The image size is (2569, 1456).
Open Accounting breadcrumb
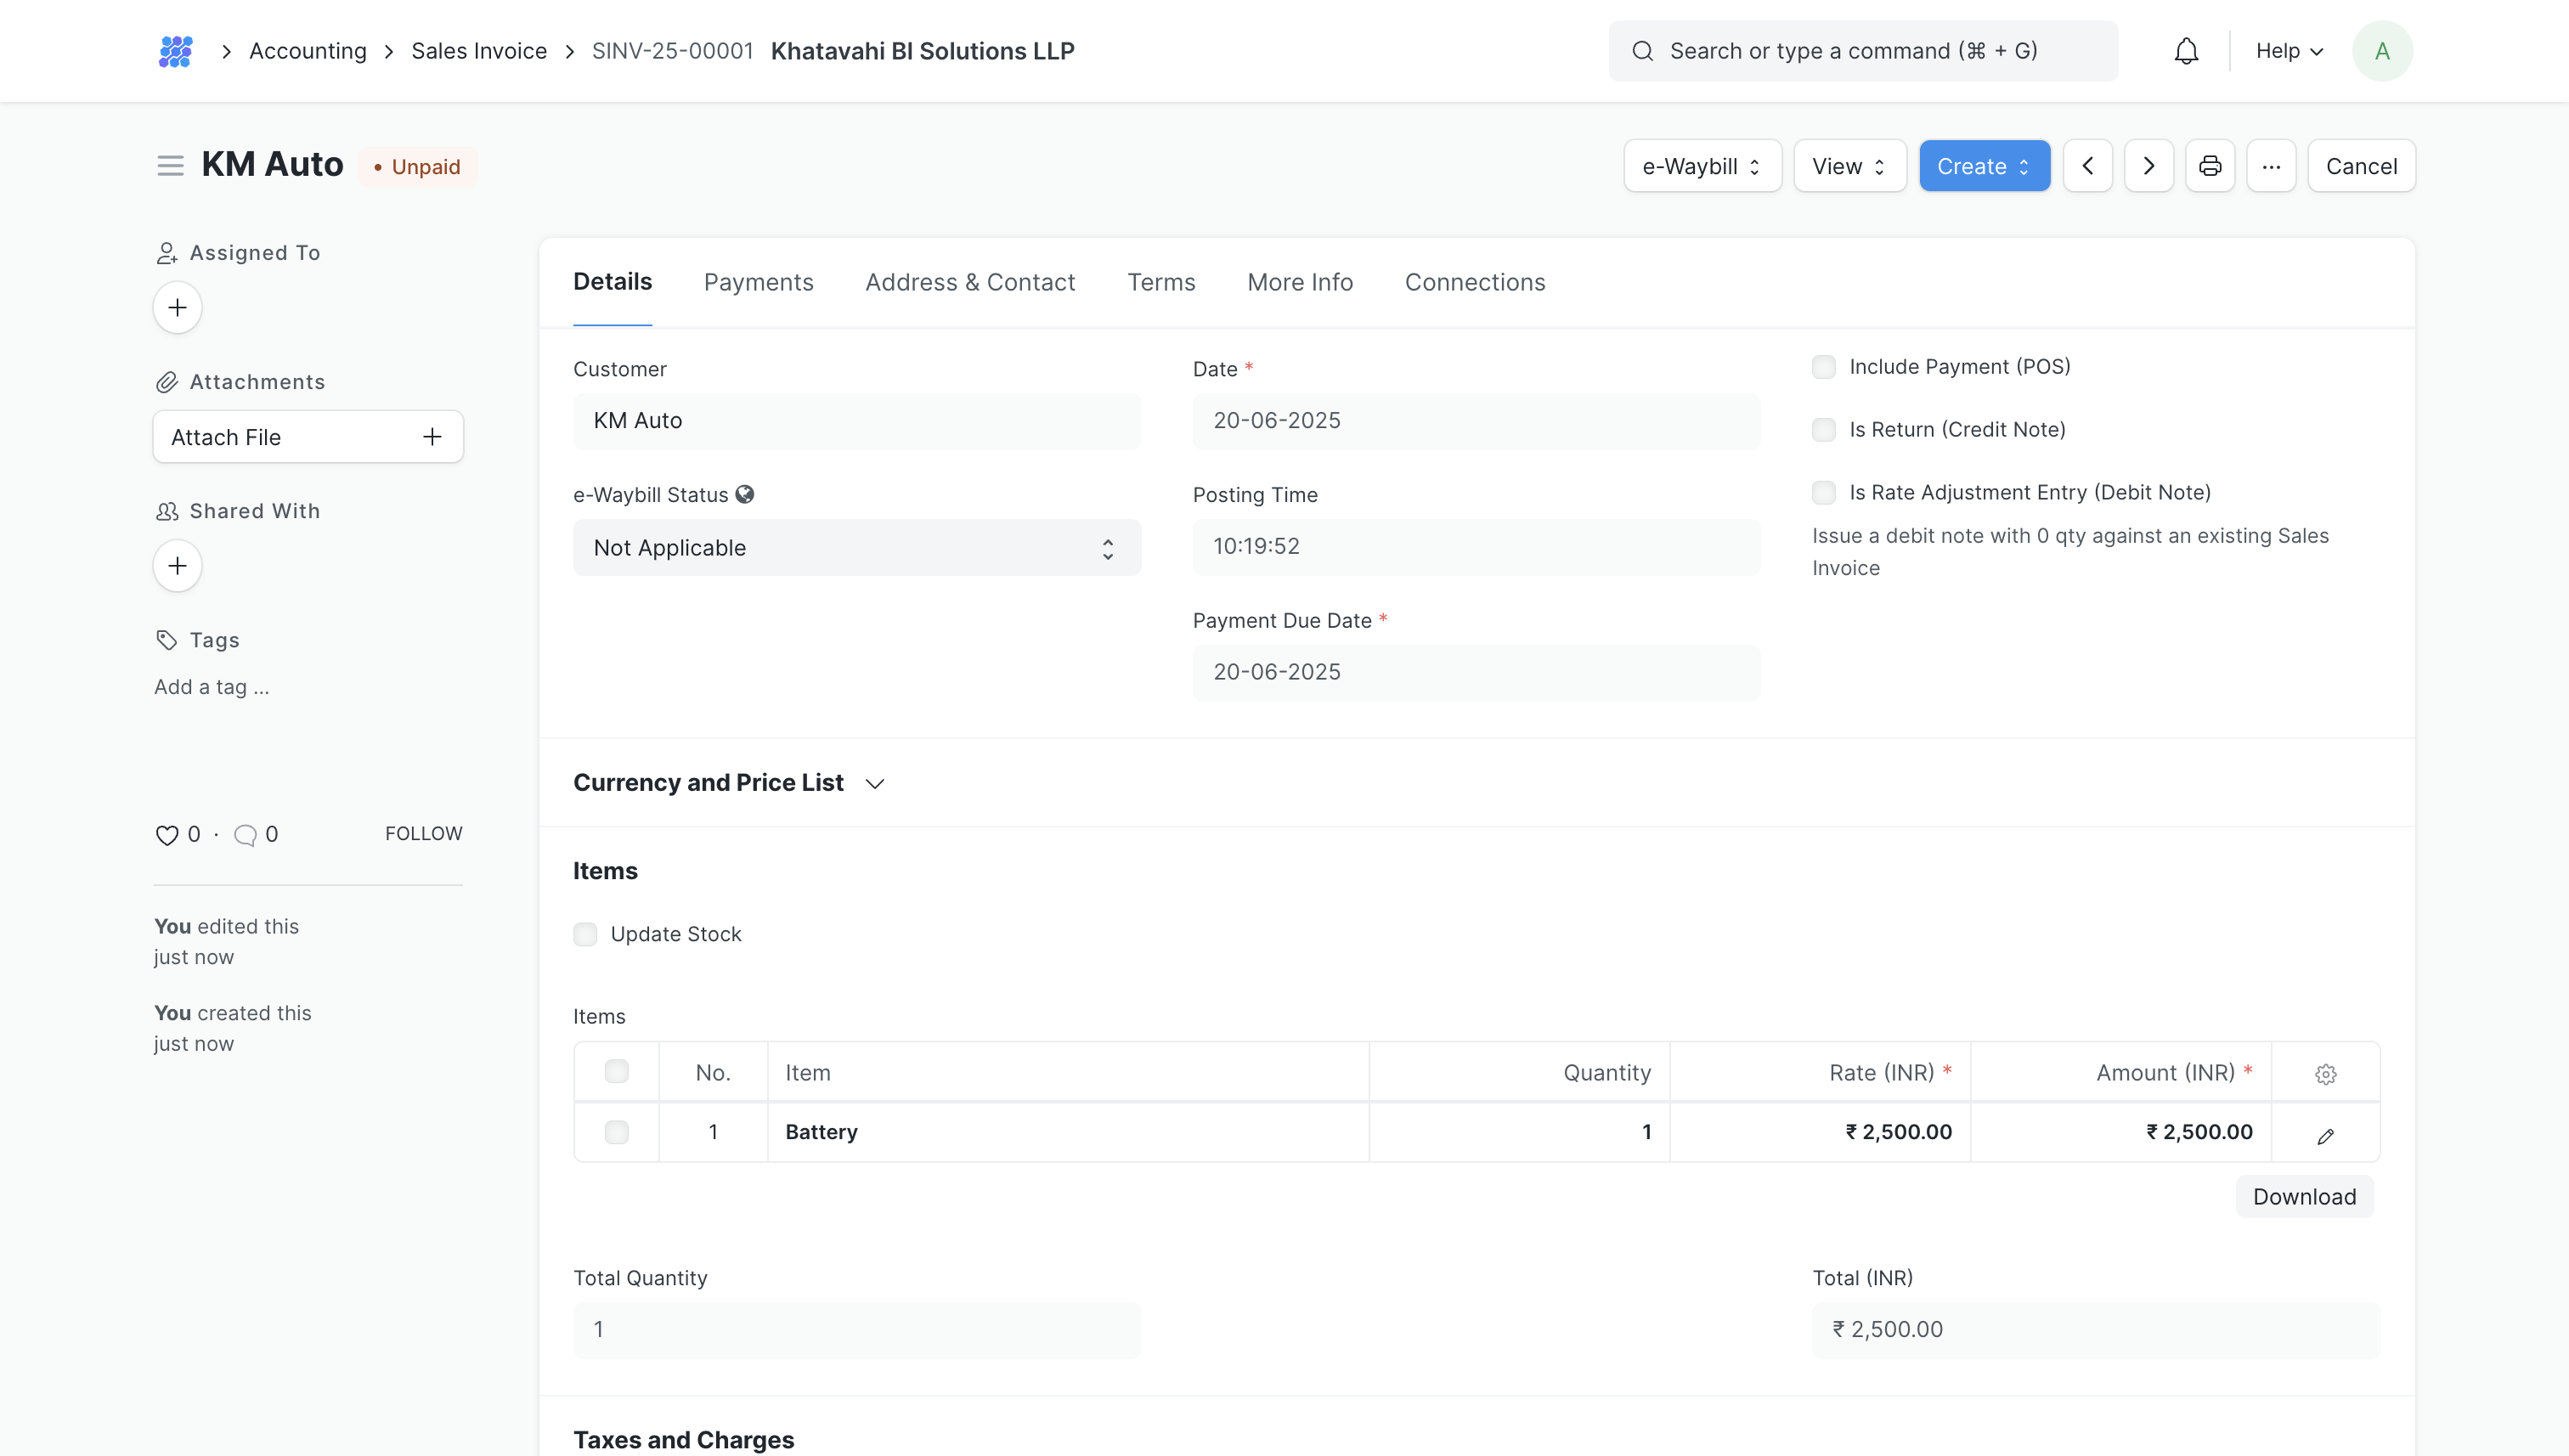click(x=308, y=51)
